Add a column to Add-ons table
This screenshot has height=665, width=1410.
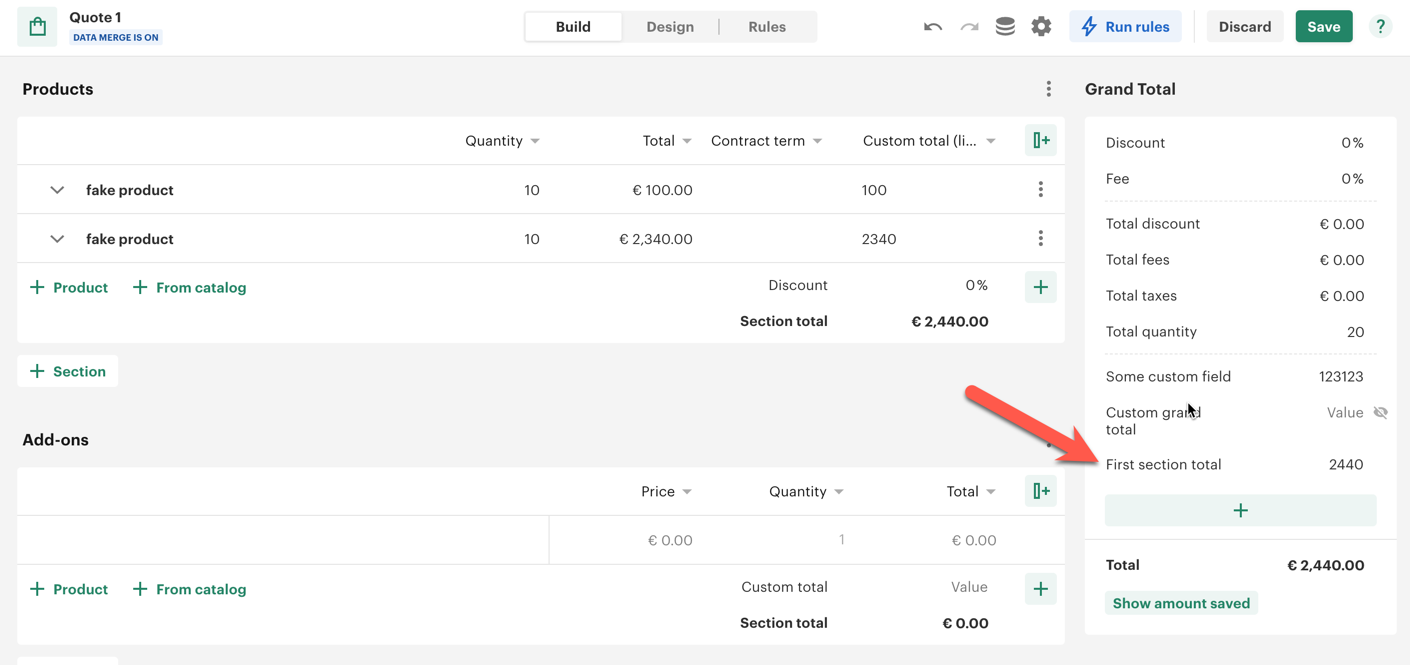[x=1041, y=491]
